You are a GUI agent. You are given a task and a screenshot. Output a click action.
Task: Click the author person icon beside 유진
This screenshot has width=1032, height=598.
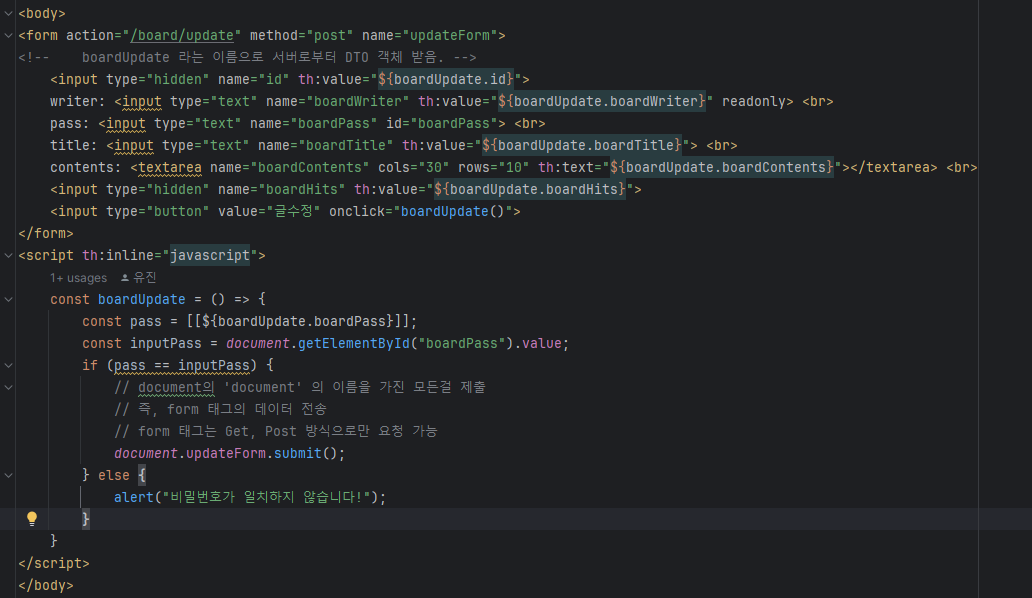click(125, 278)
